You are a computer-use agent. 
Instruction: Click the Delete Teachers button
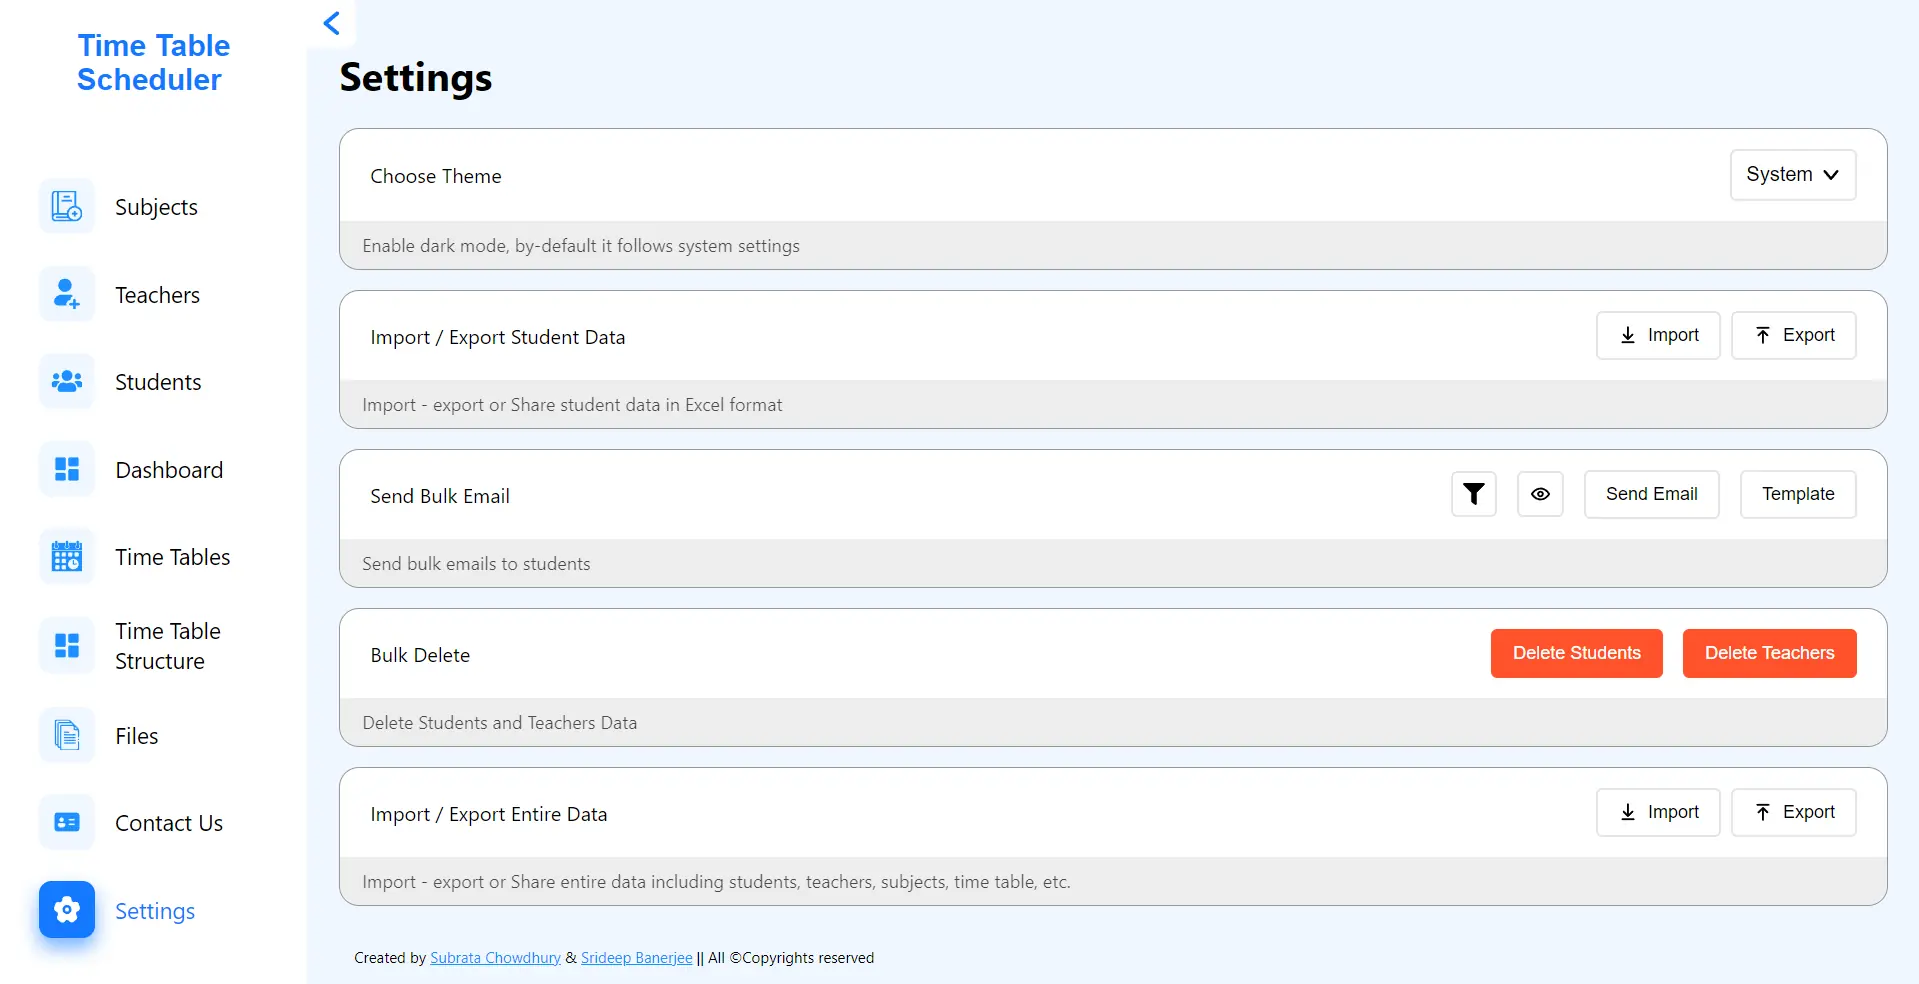(x=1770, y=653)
